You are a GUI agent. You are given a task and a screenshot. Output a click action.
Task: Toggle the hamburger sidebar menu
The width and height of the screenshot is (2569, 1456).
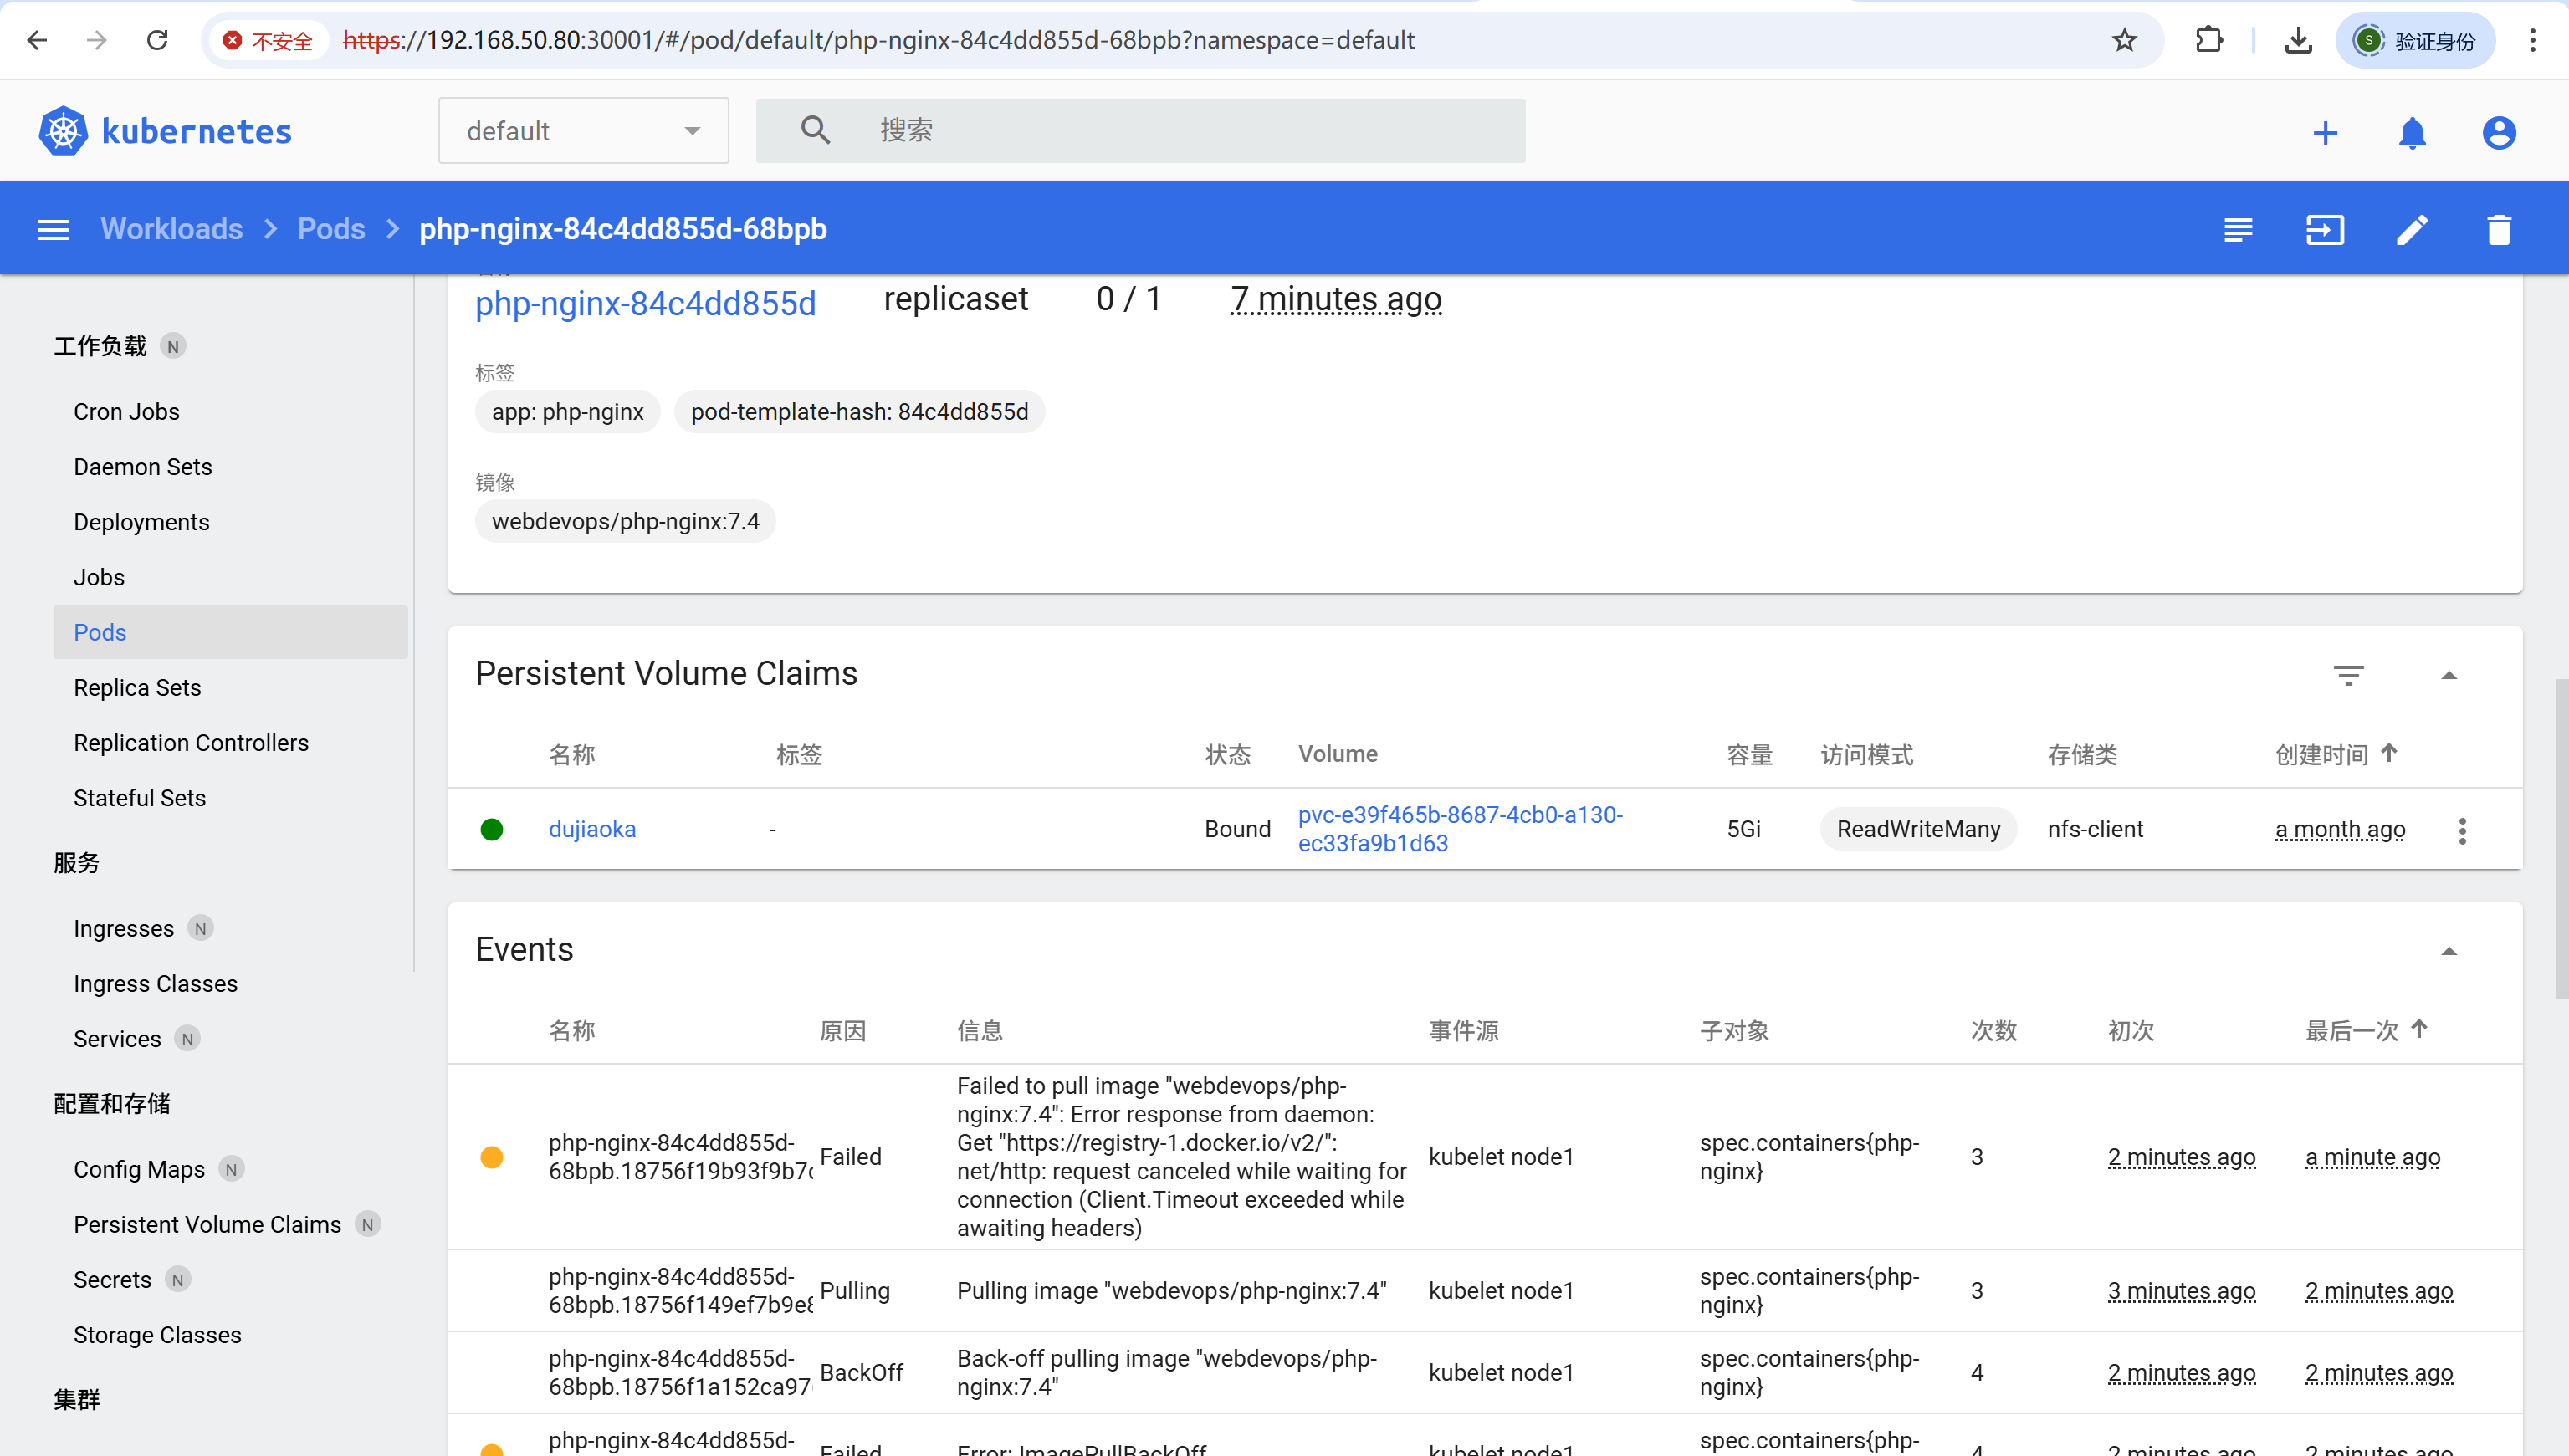[x=53, y=230]
